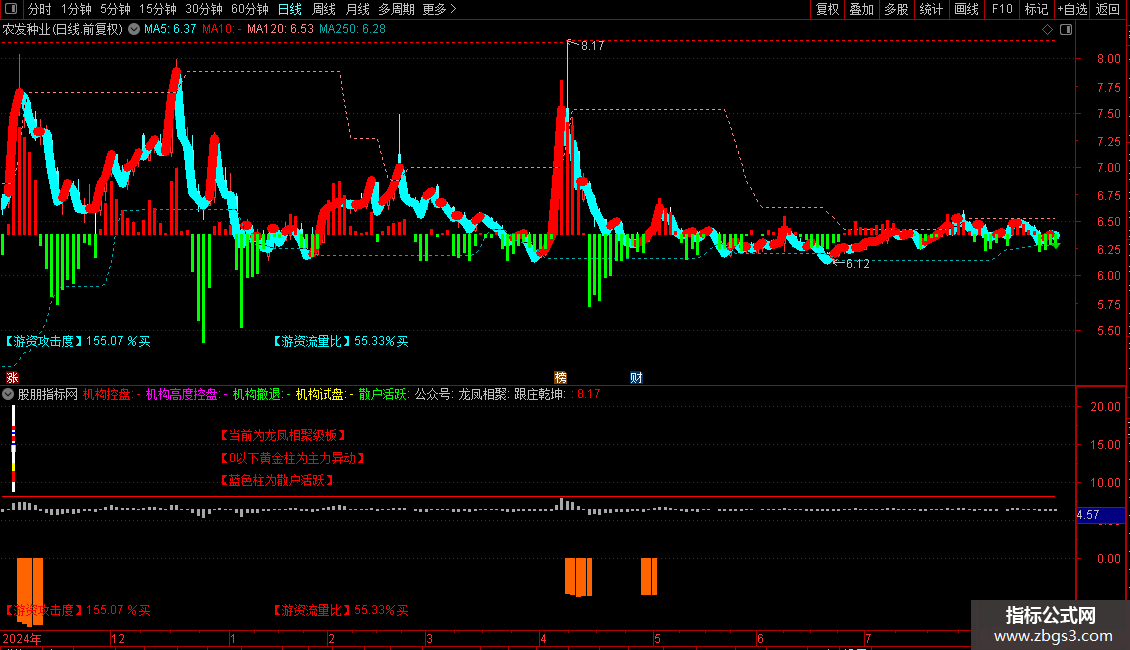Click the 6.12 low price label

click(857, 264)
